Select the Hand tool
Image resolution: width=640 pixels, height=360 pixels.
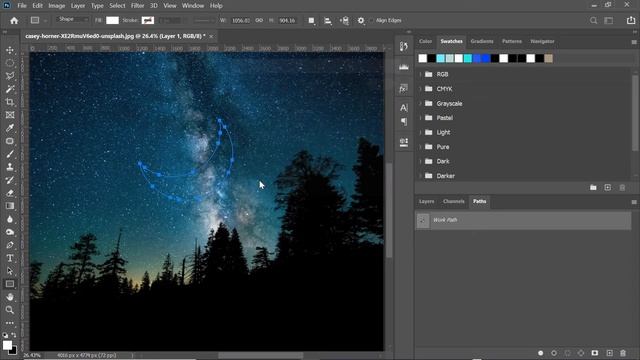10,297
